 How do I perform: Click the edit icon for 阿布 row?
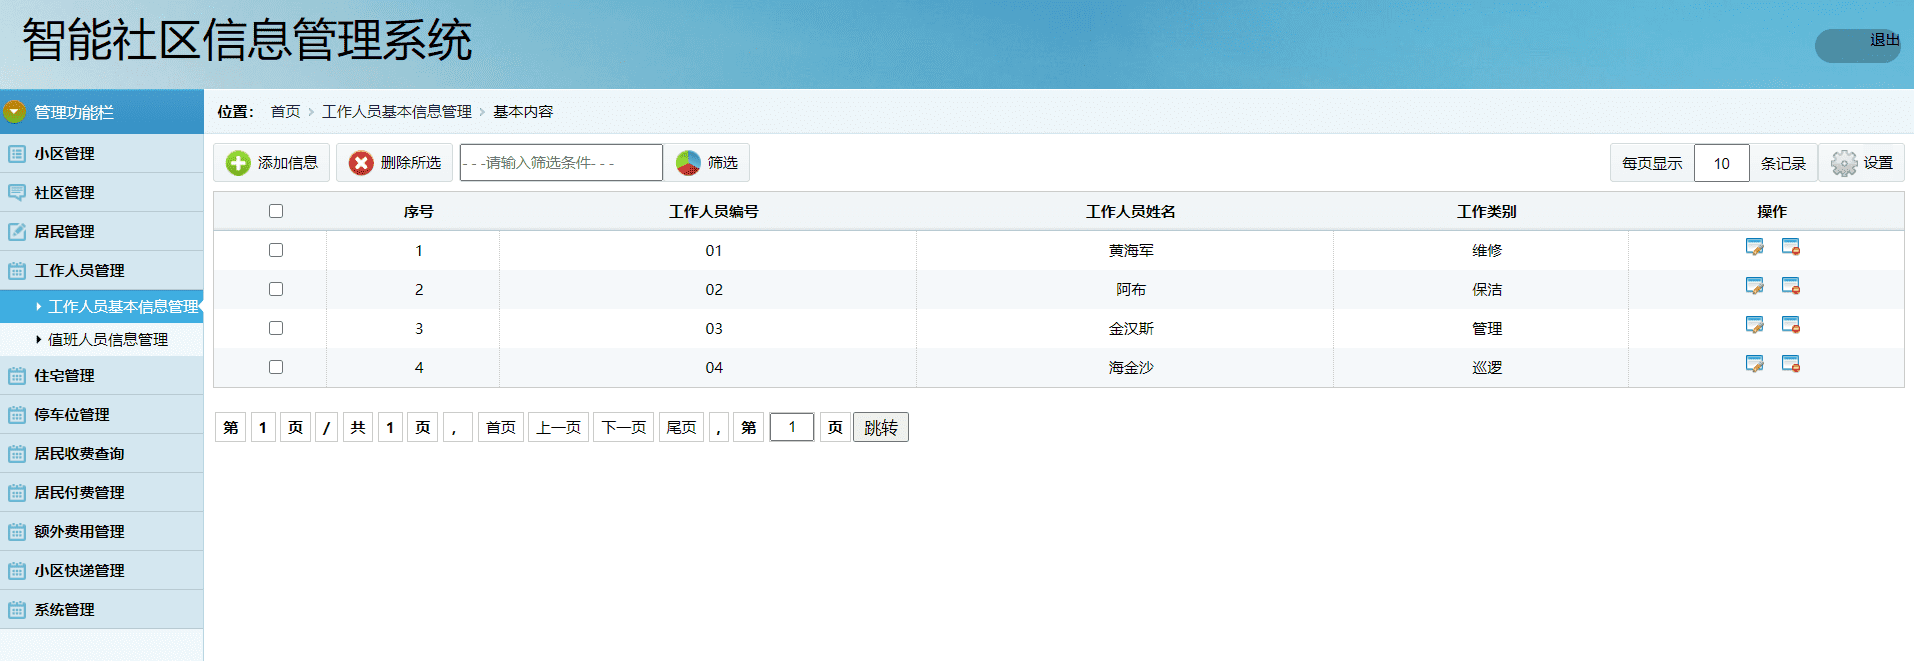pos(1754,286)
